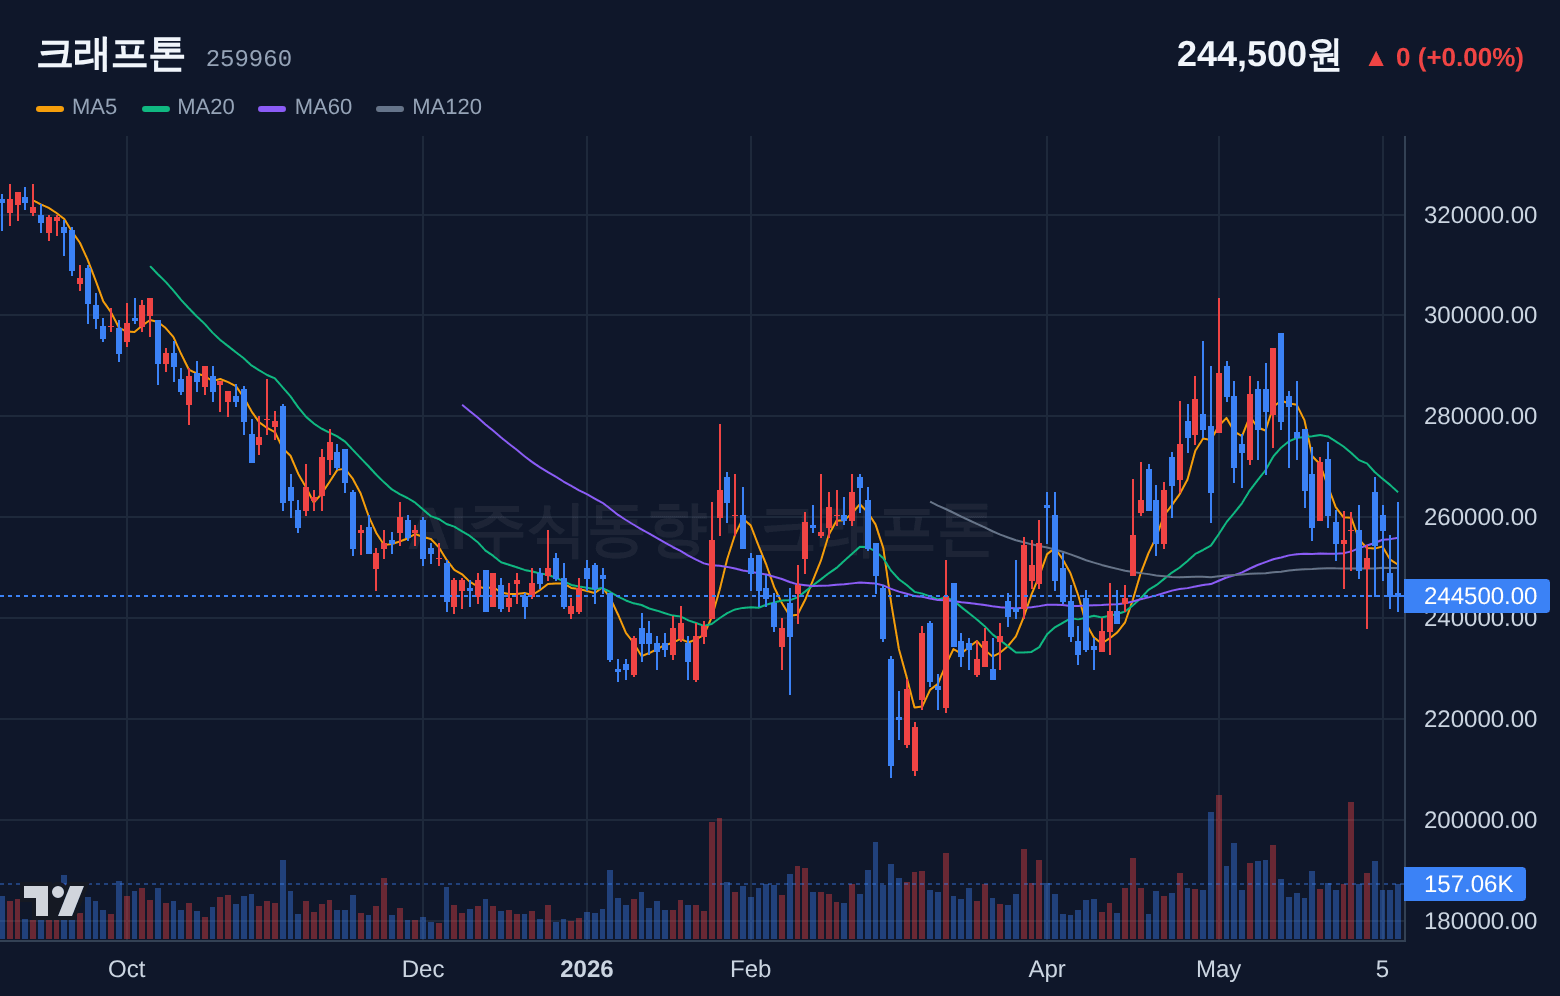Click the Oct label on time axis
The height and width of the screenshot is (996, 1560).
[x=127, y=969]
